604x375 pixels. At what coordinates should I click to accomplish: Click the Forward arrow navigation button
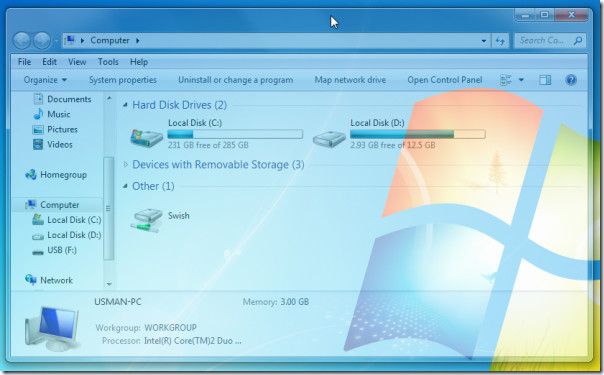click(42, 40)
